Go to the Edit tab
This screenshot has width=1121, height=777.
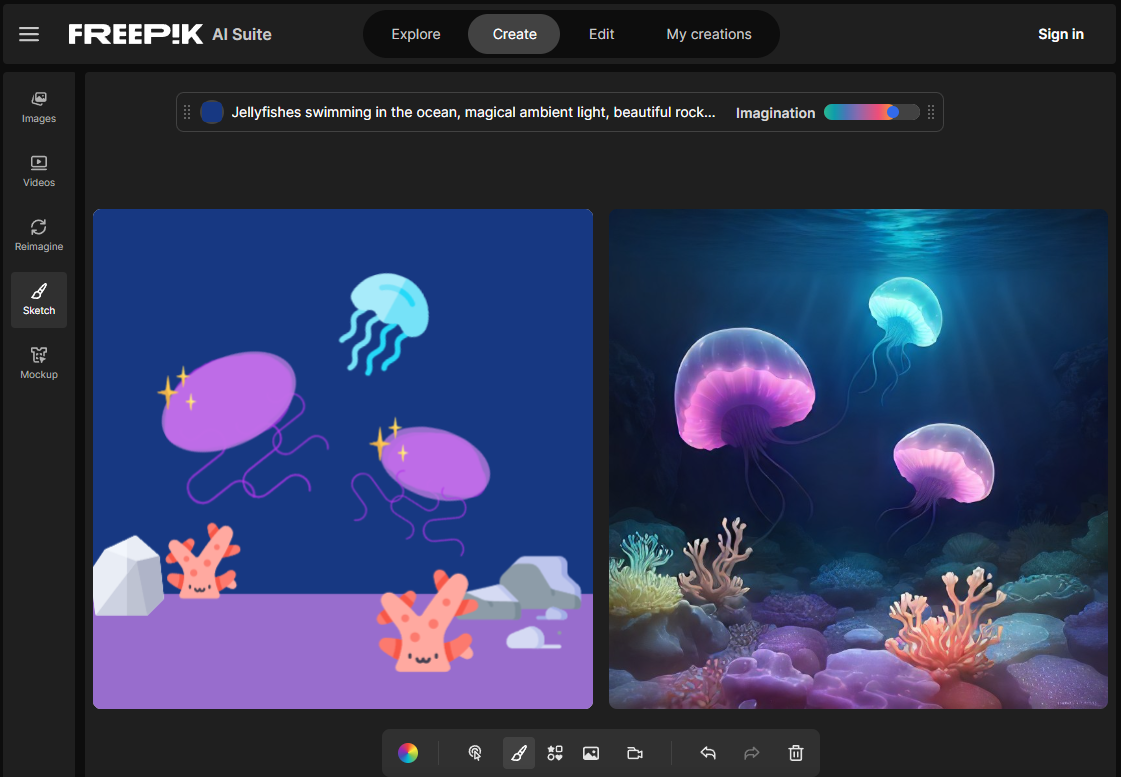tap(601, 34)
